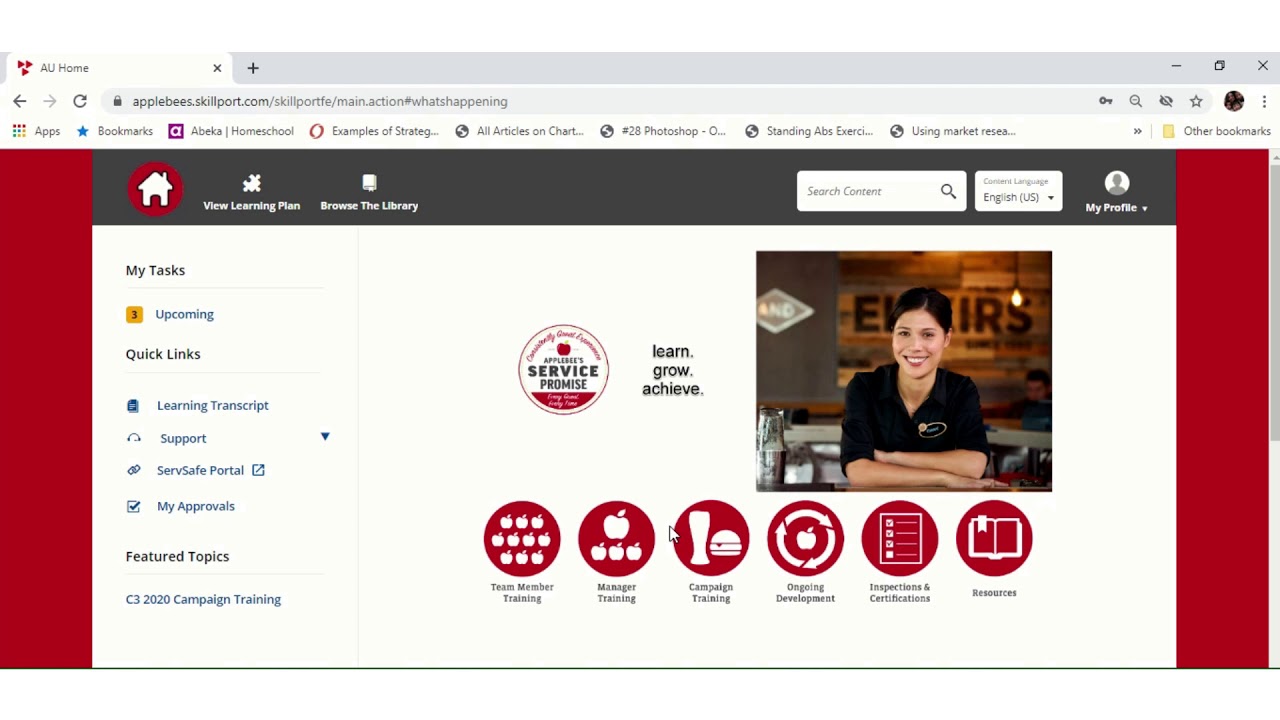
Task: Bookmark this page with the star
Action: (1196, 101)
